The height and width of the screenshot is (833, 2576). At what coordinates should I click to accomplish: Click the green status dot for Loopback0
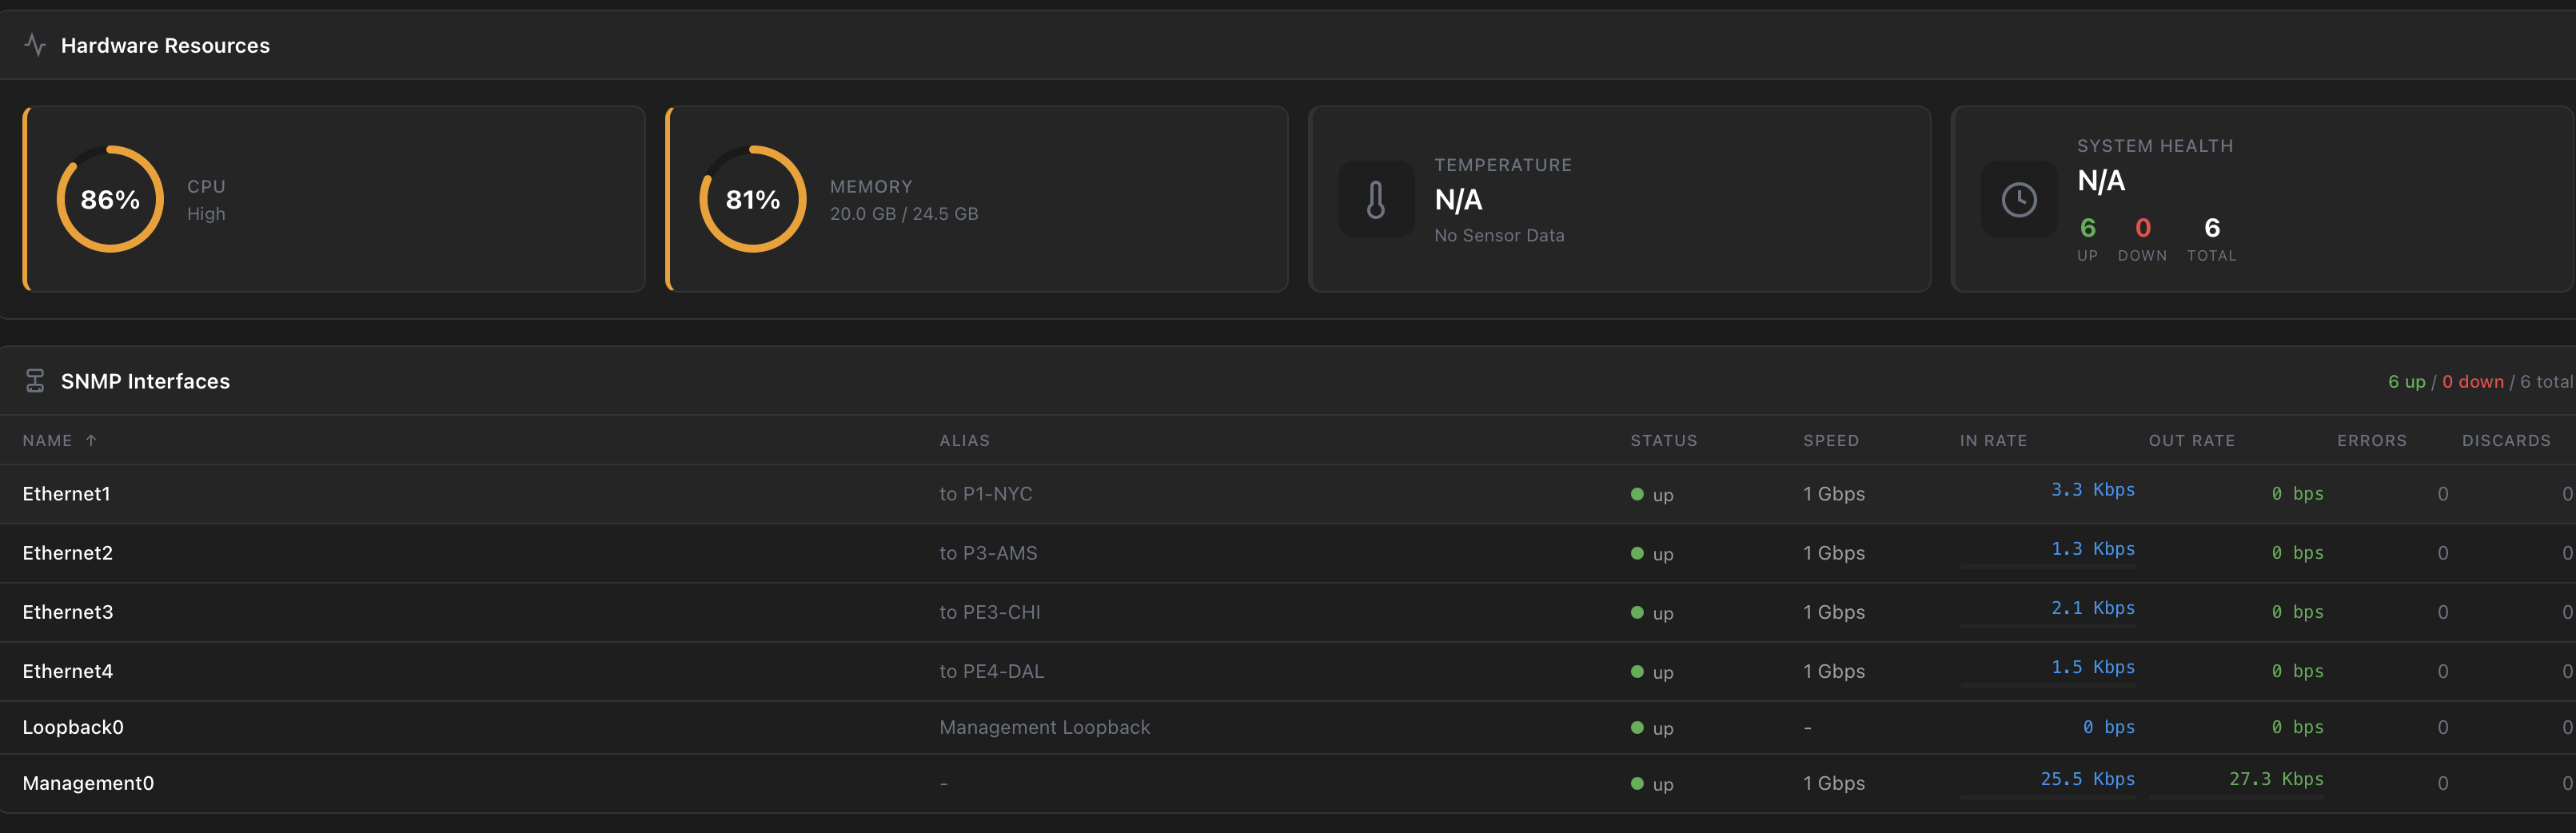(1637, 728)
